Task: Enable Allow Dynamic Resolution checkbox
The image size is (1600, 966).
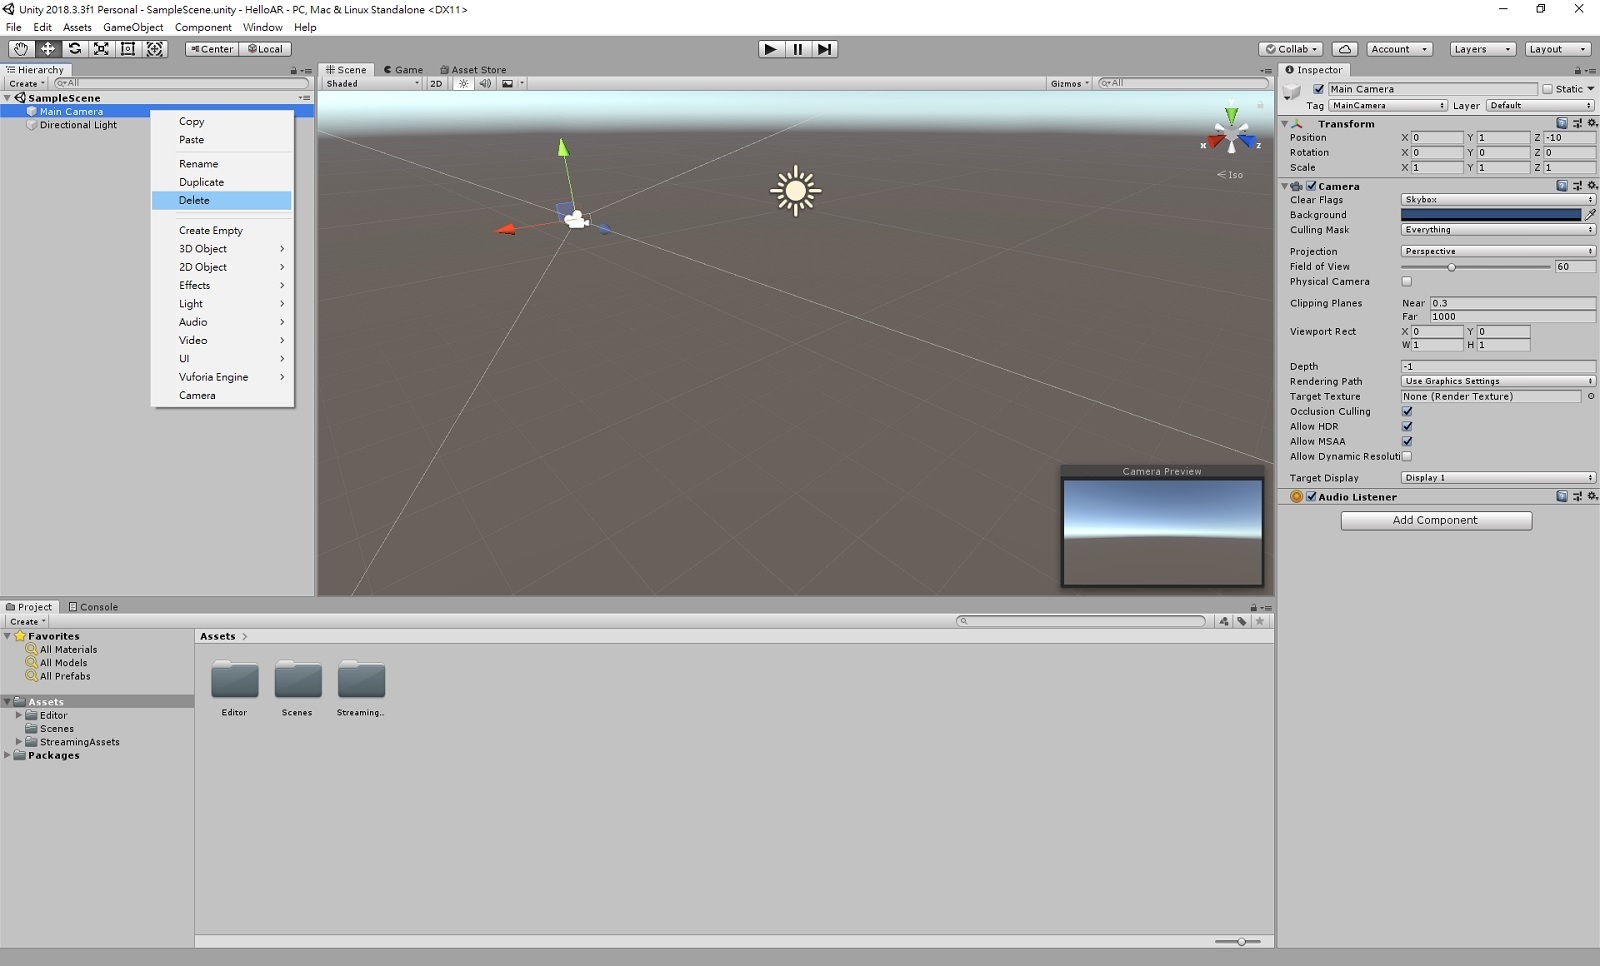Action: pos(1407,456)
